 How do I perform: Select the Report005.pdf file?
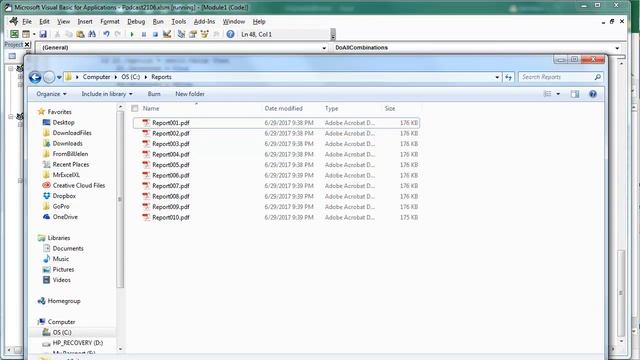[276, 165]
